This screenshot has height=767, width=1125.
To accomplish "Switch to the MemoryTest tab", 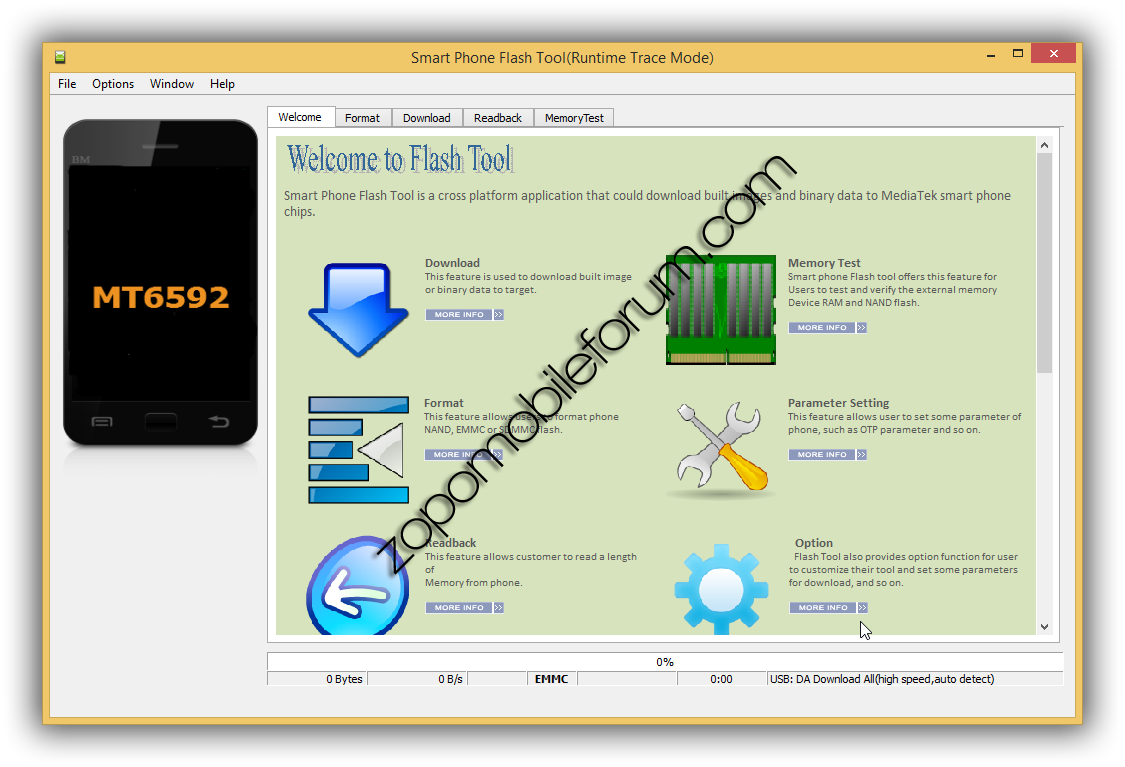I will point(574,118).
